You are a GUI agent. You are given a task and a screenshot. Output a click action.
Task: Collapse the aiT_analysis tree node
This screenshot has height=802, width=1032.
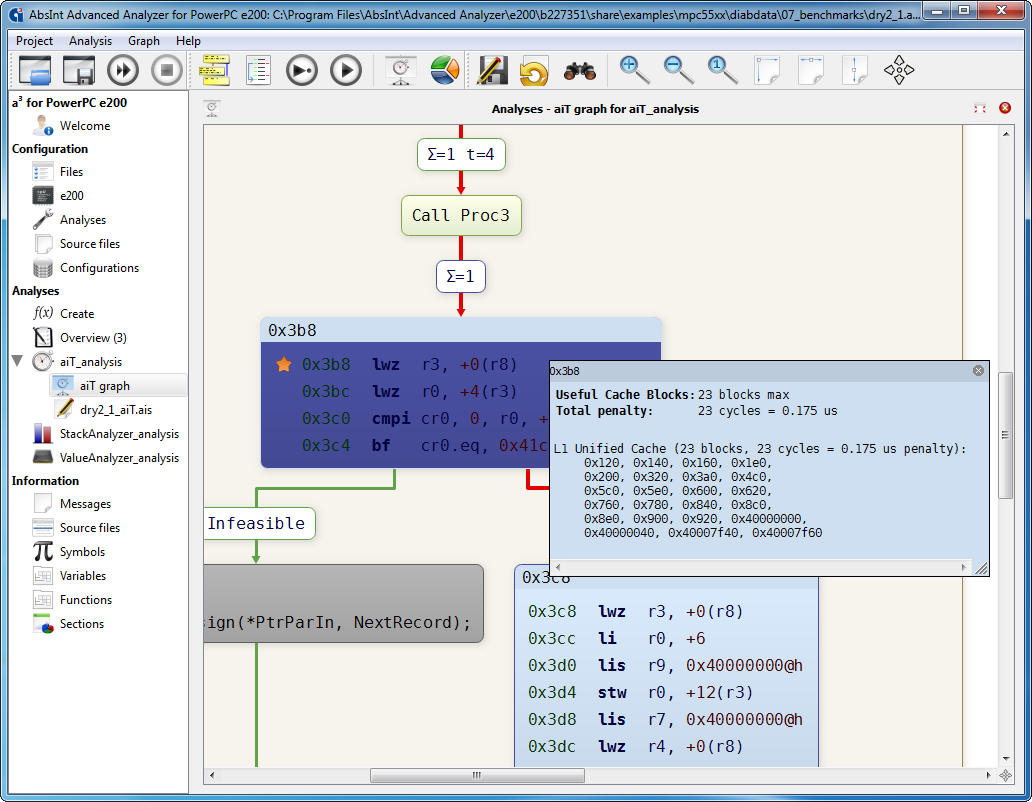[x=18, y=361]
